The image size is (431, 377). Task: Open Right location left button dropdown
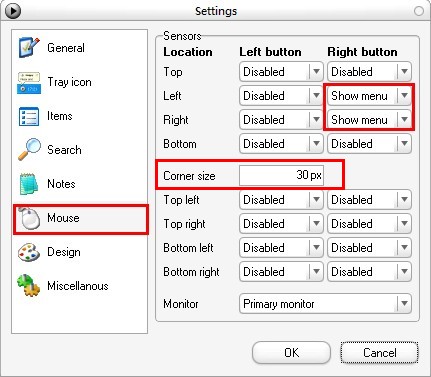point(281,120)
